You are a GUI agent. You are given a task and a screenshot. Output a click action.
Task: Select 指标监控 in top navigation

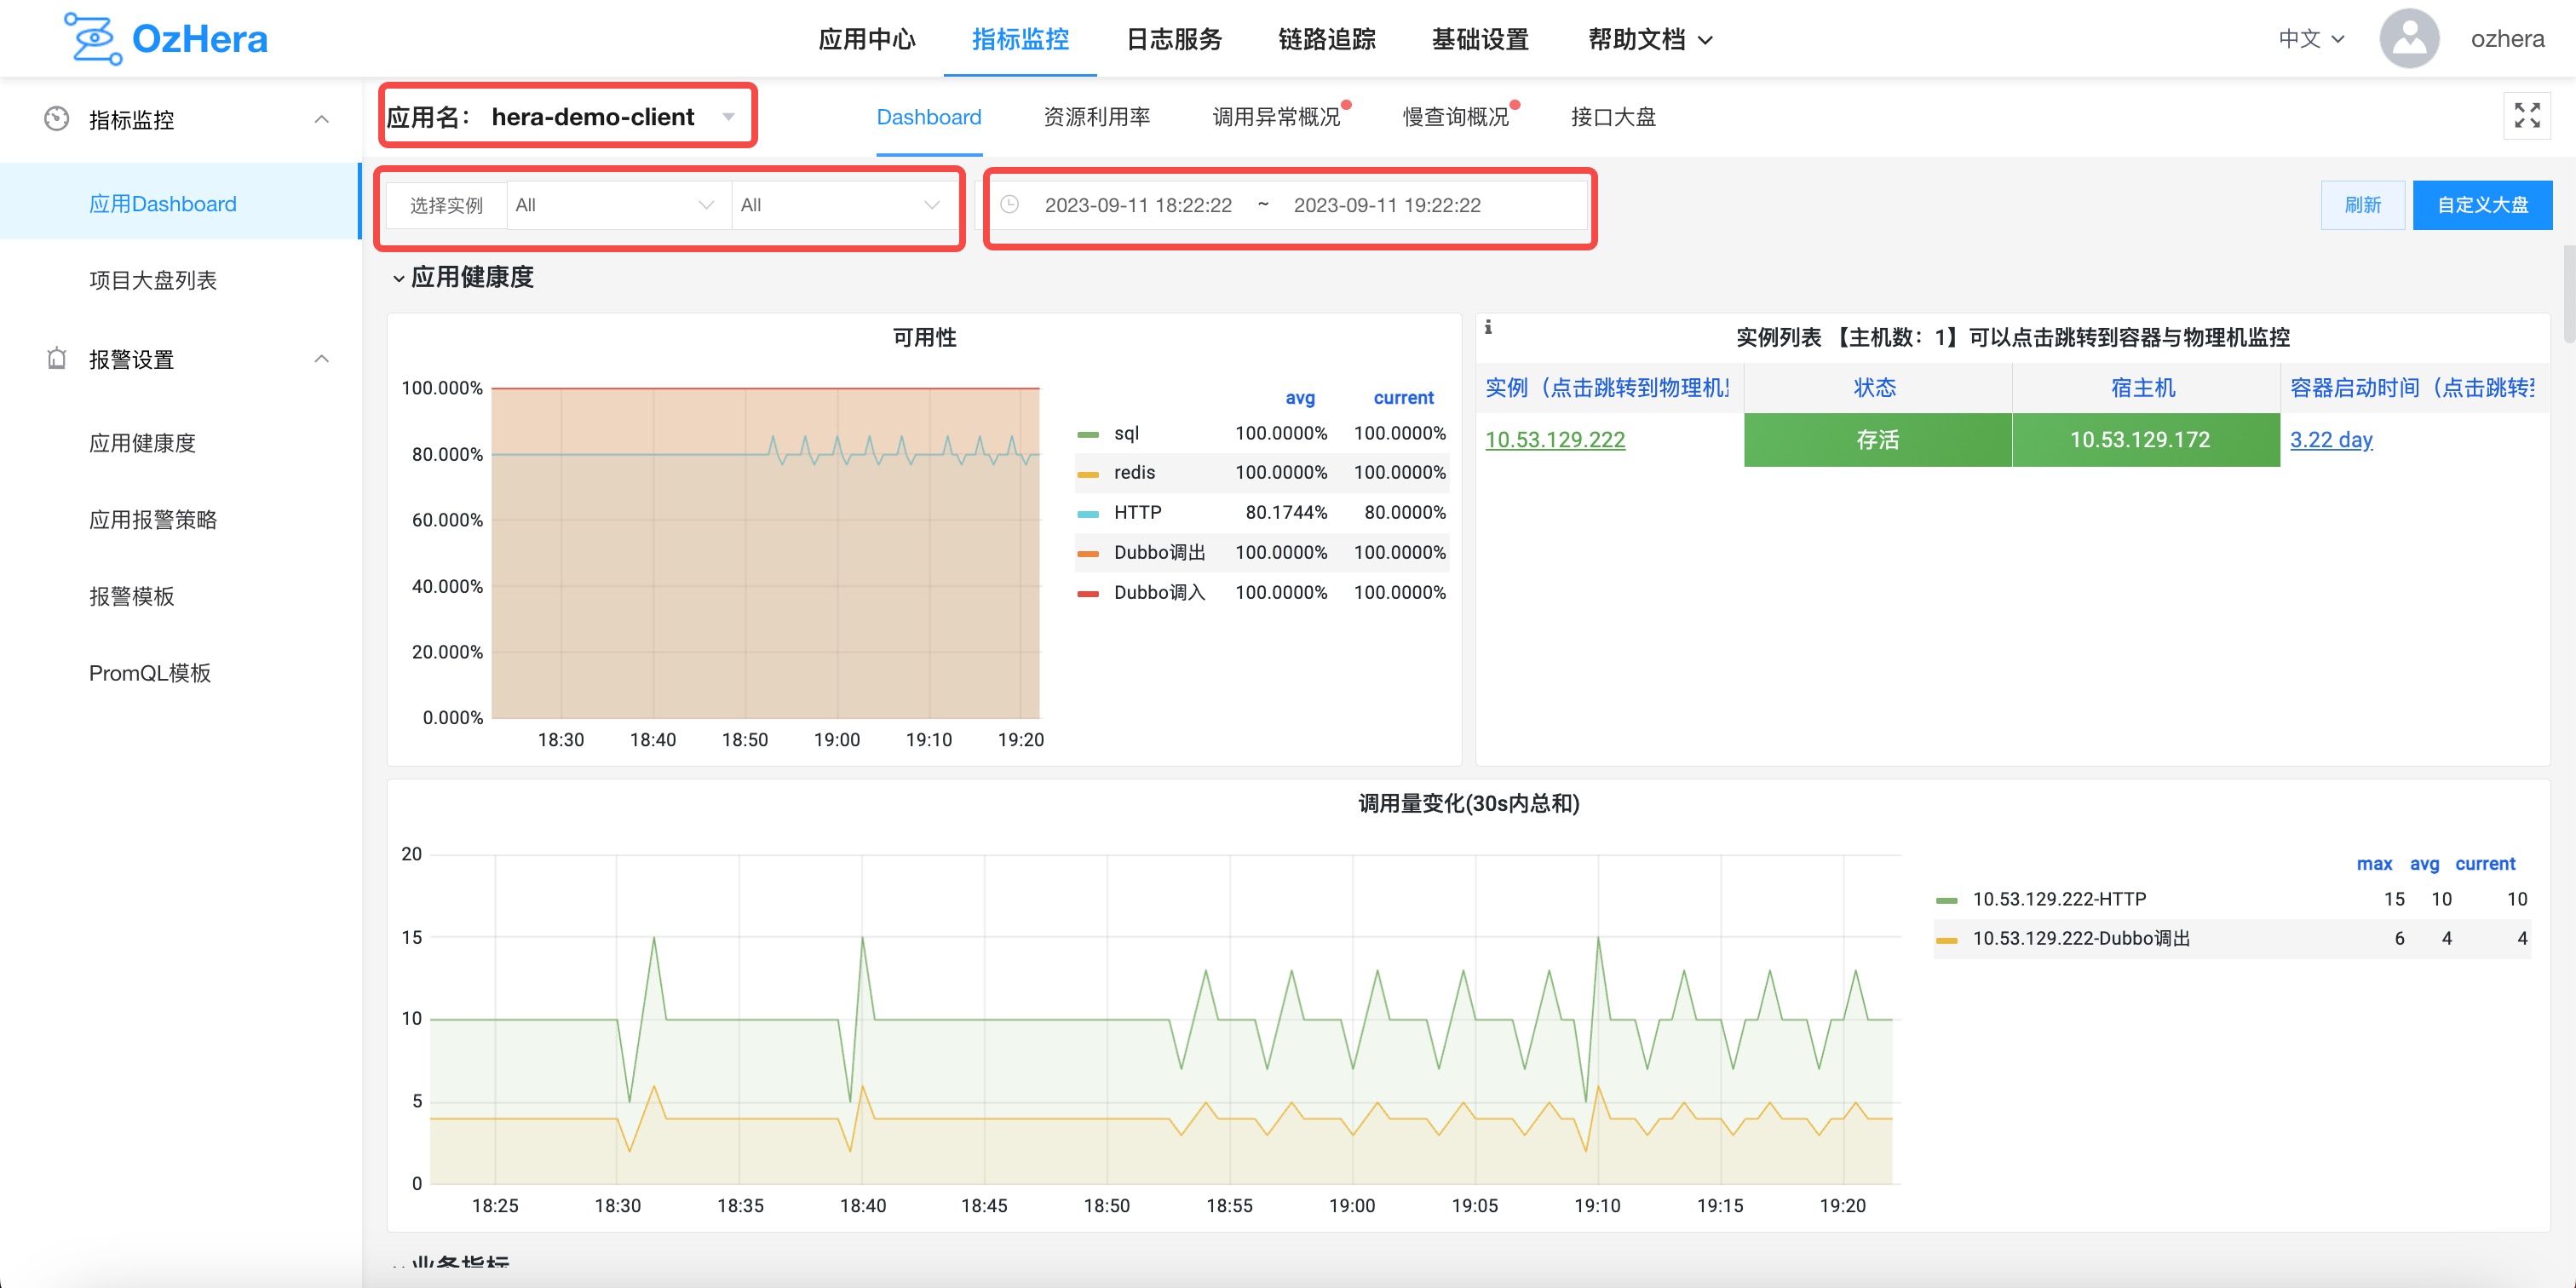(1020, 39)
